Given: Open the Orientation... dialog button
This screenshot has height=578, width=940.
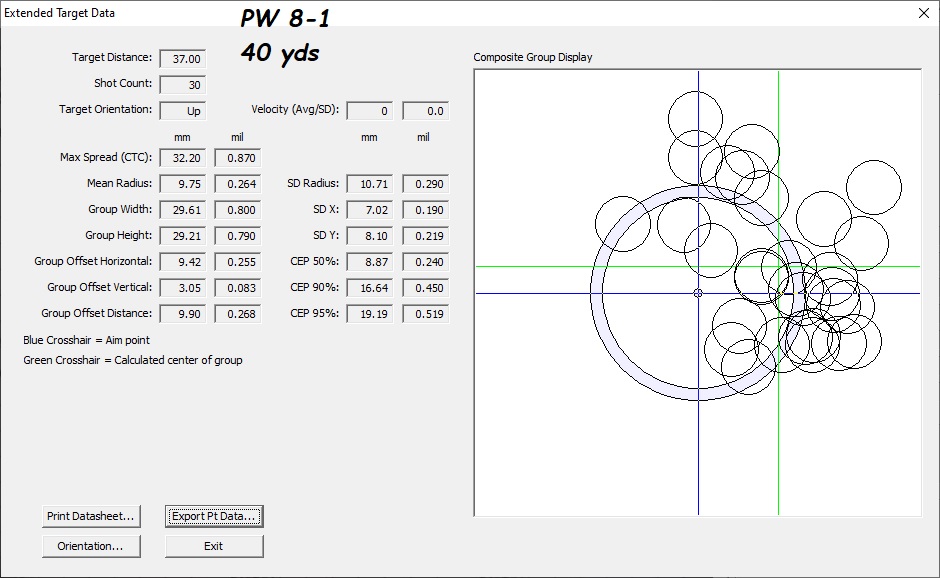Looking at the screenshot, I should (91, 546).
